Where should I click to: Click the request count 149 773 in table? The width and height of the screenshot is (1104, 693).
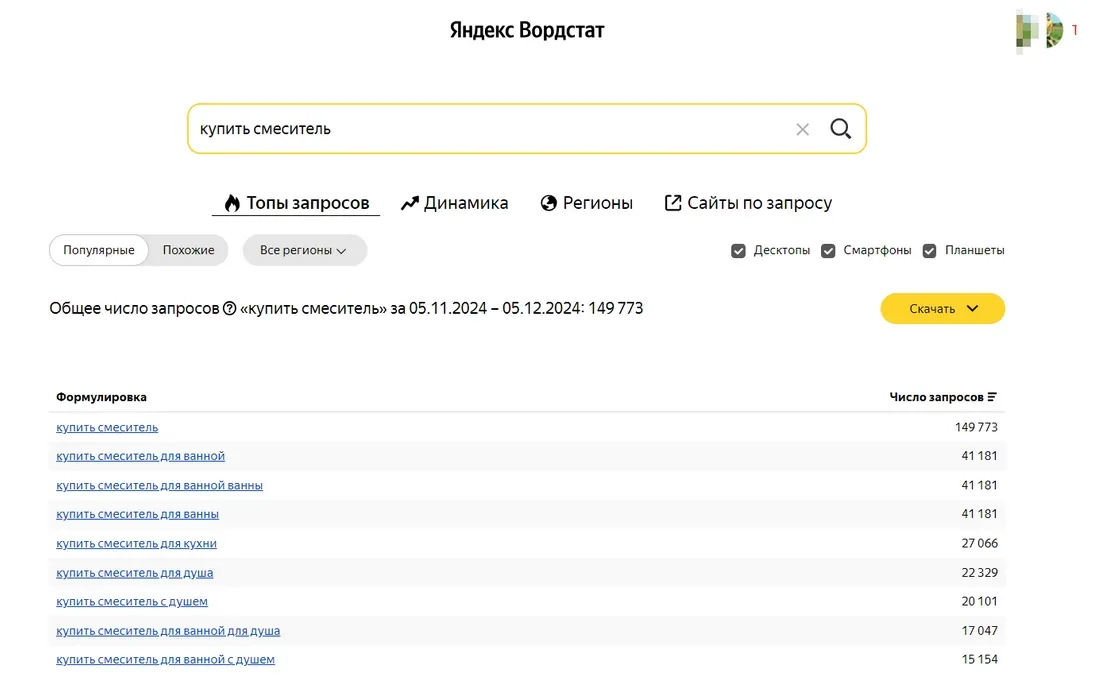coord(976,427)
